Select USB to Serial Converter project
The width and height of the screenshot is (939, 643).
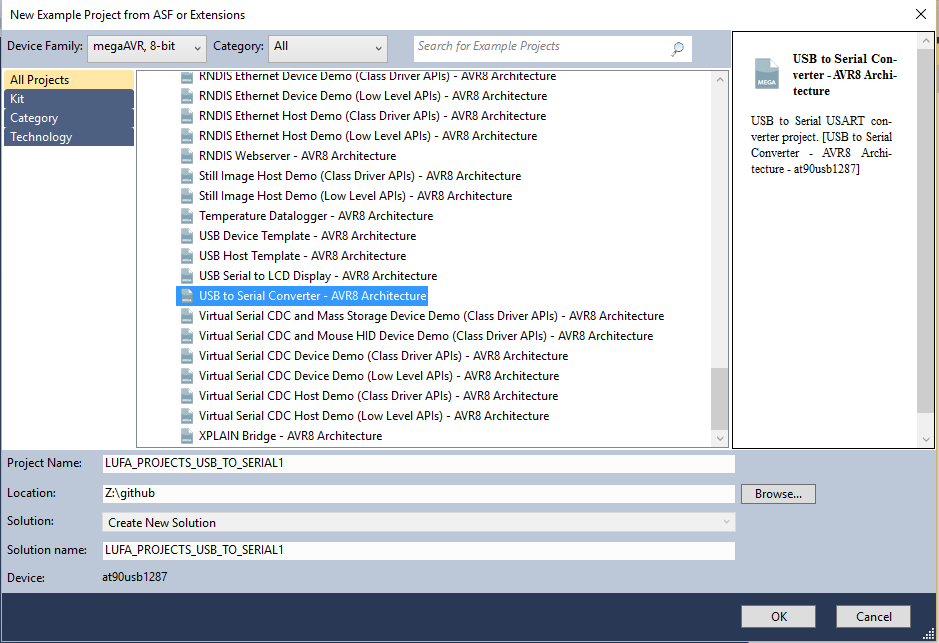click(313, 296)
